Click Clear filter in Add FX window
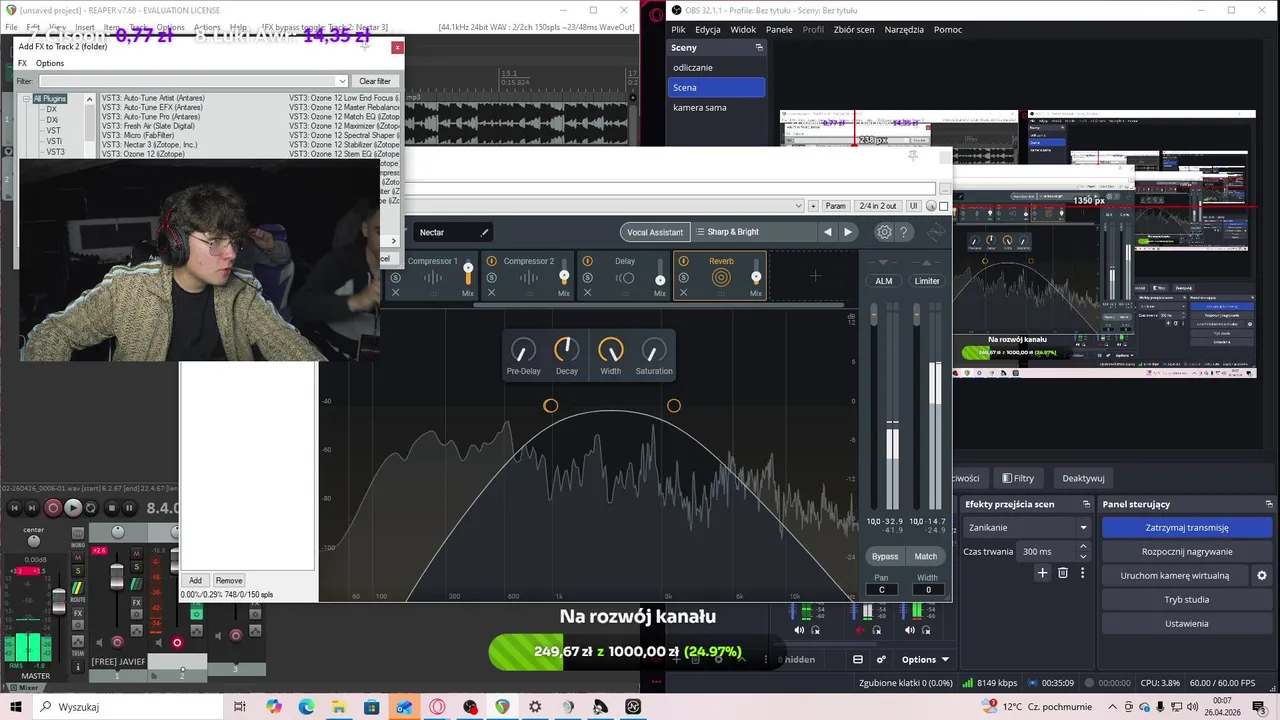 (375, 81)
